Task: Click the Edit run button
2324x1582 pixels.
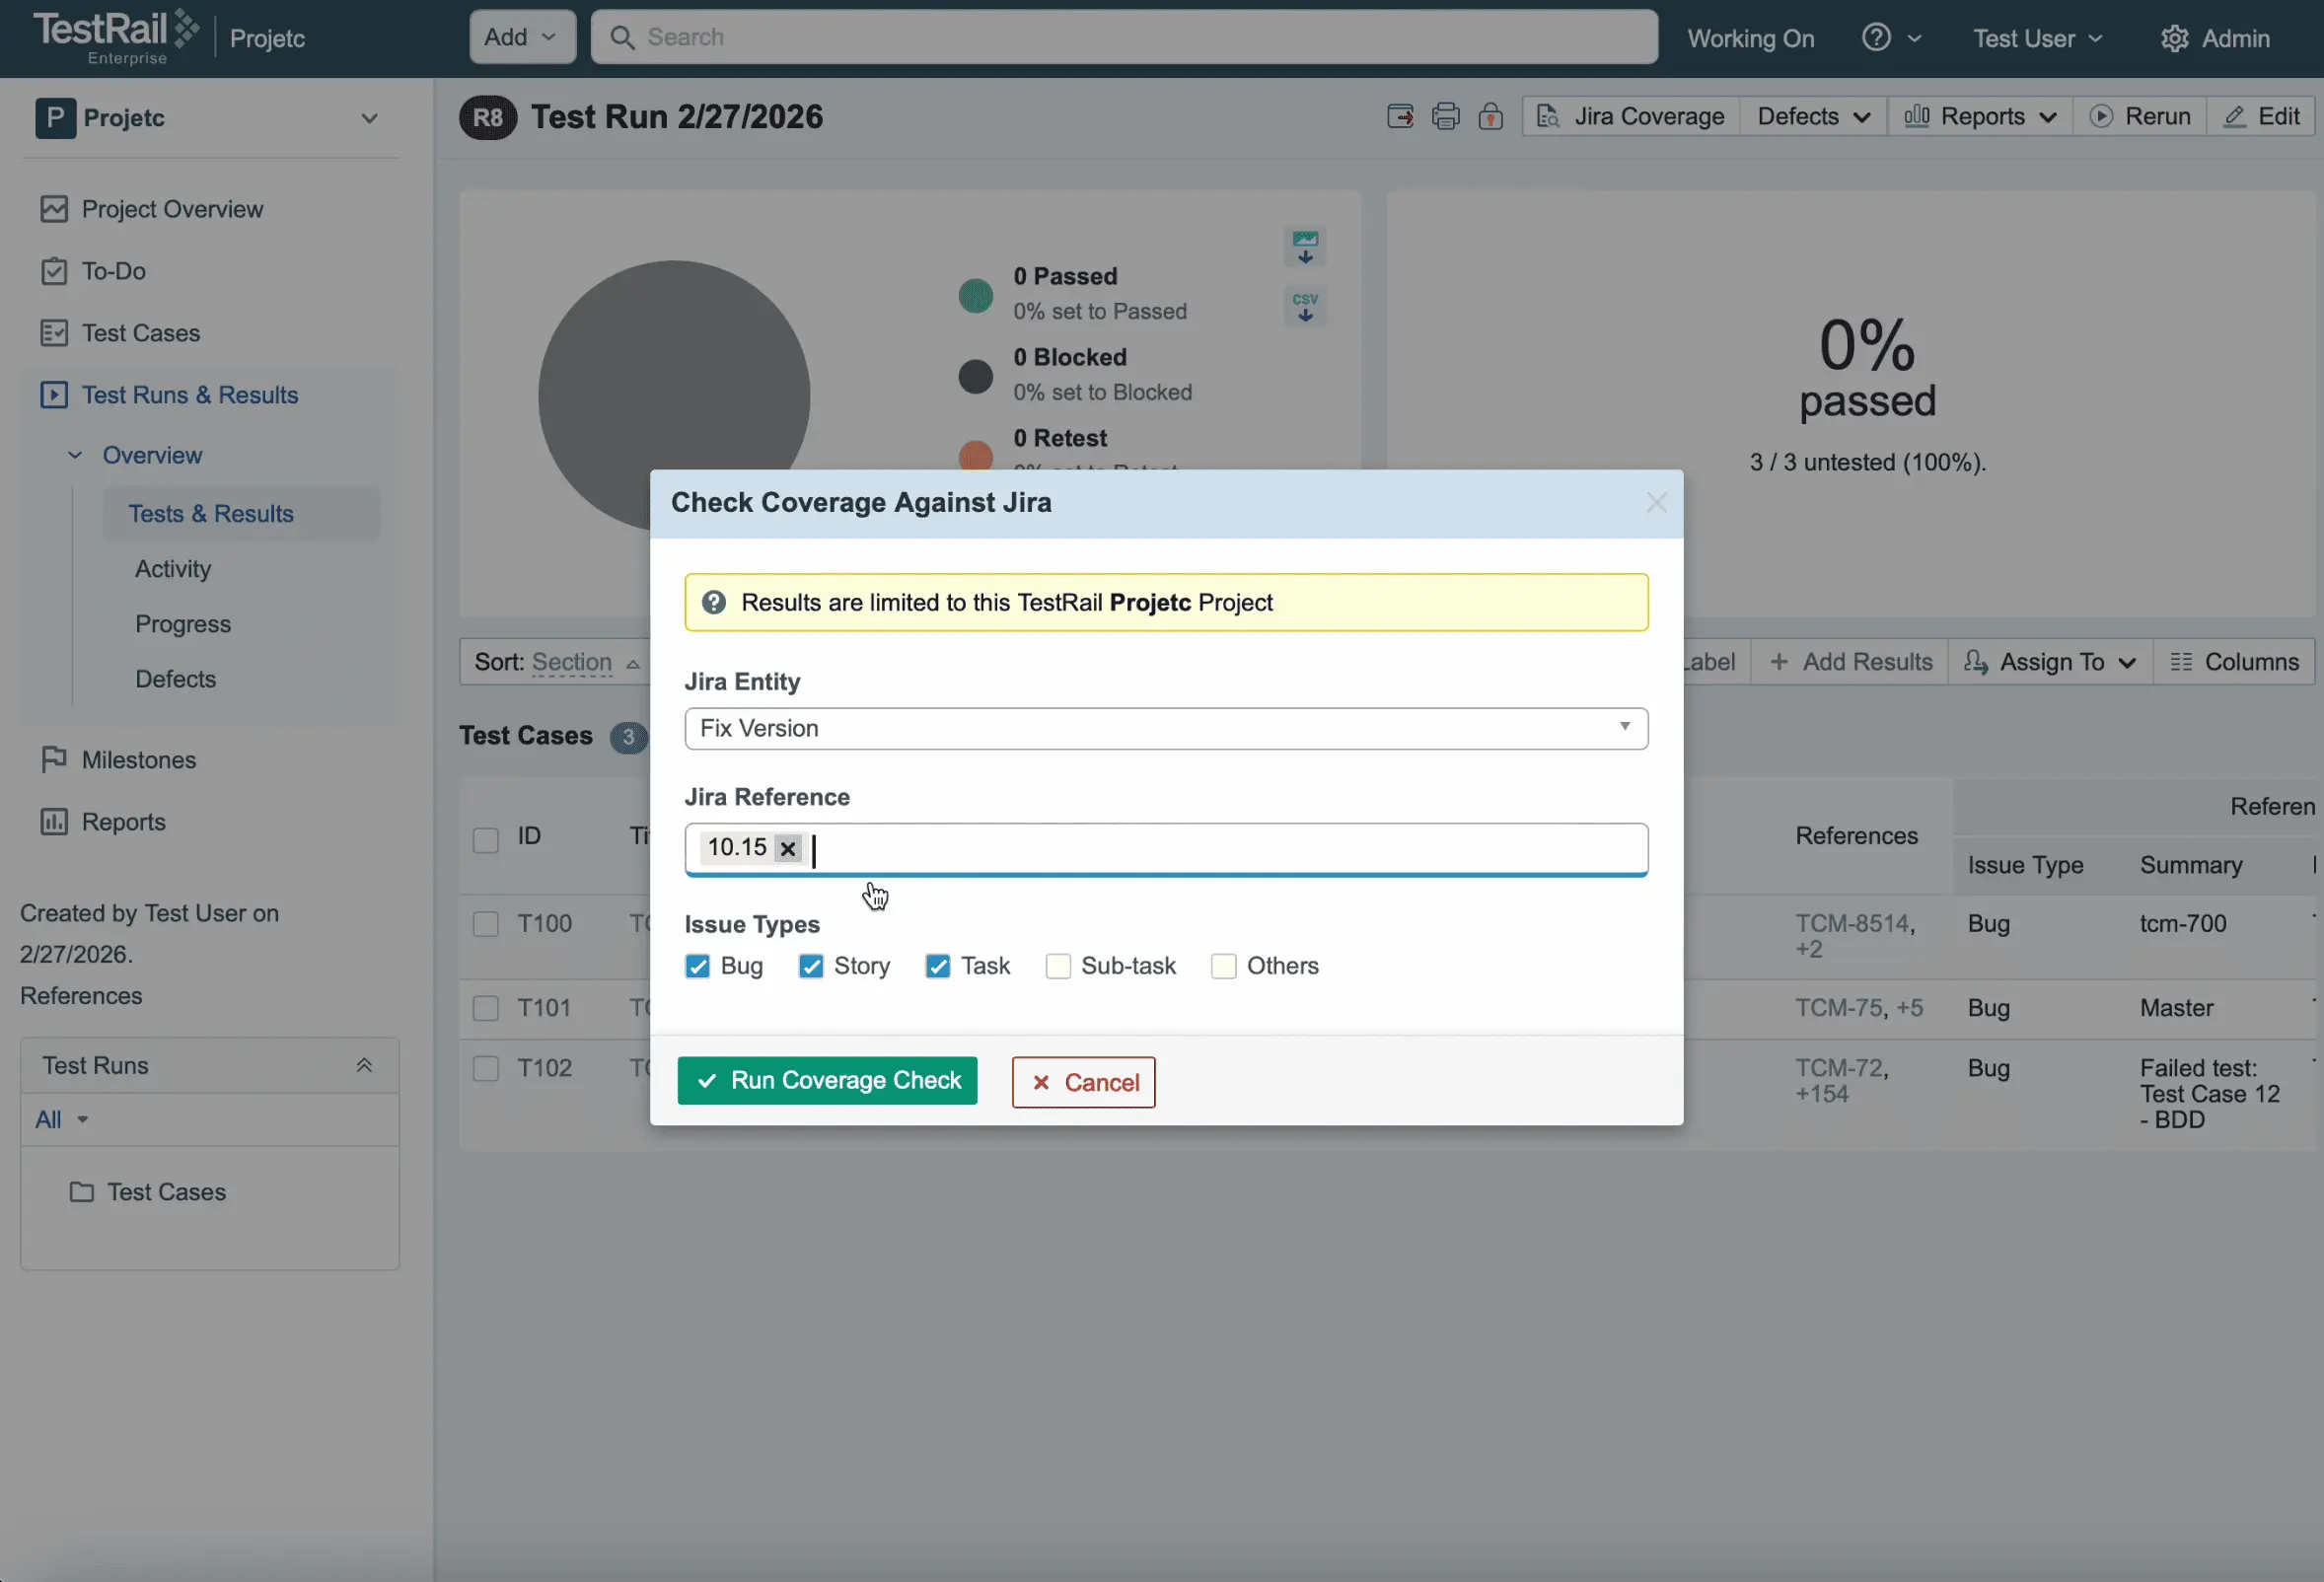Action: pyautogui.click(x=2262, y=117)
